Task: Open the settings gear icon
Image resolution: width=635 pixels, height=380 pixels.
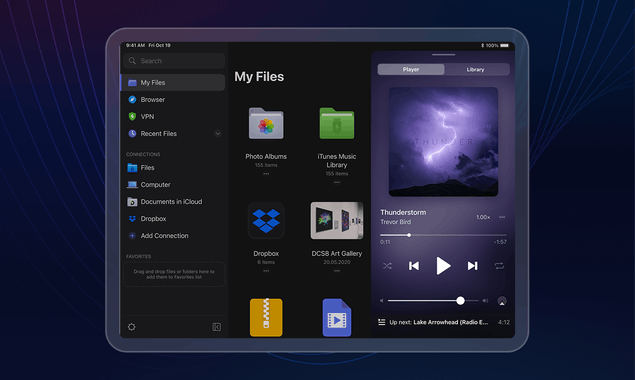Action: [132, 327]
